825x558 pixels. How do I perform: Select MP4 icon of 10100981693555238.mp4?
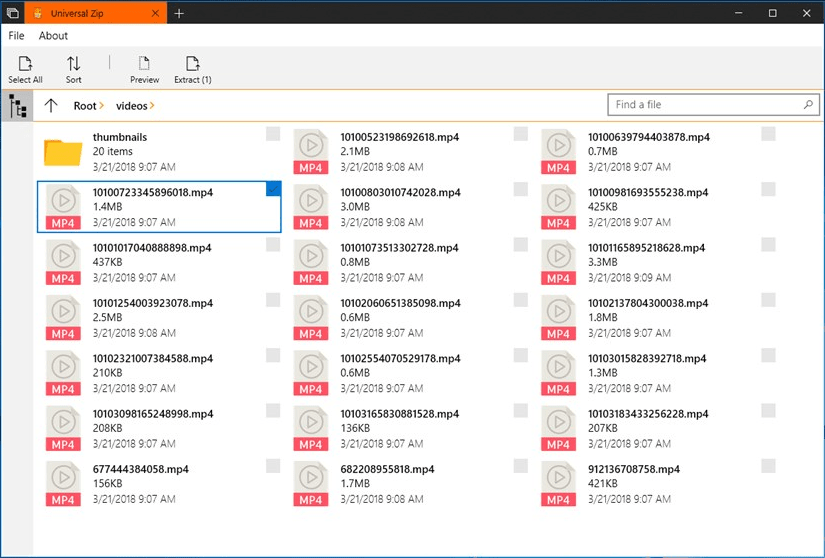558,207
